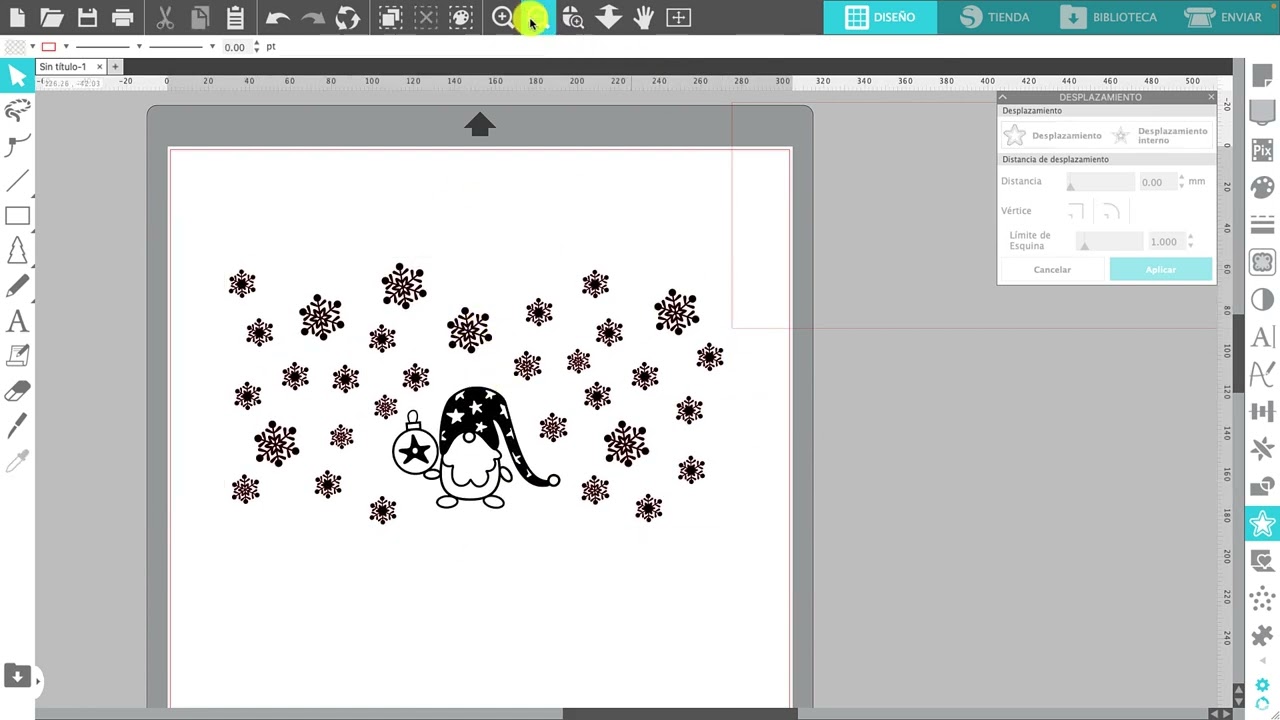Adjust the Límite de Esquina 1.000 stepper
Image resolution: width=1280 pixels, height=720 pixels.
coord(1190,241)
